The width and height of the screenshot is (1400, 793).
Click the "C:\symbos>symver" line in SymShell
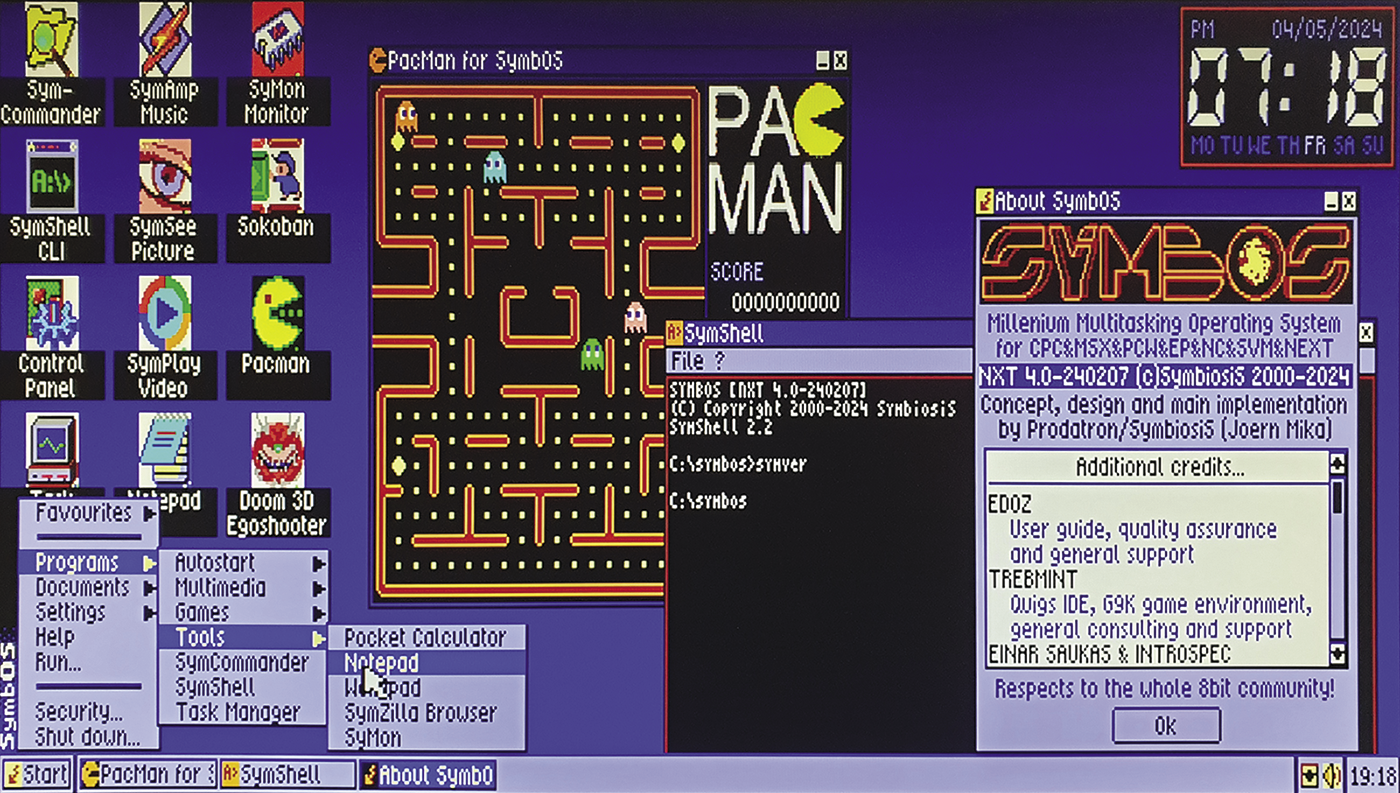[x=738, y=465]
